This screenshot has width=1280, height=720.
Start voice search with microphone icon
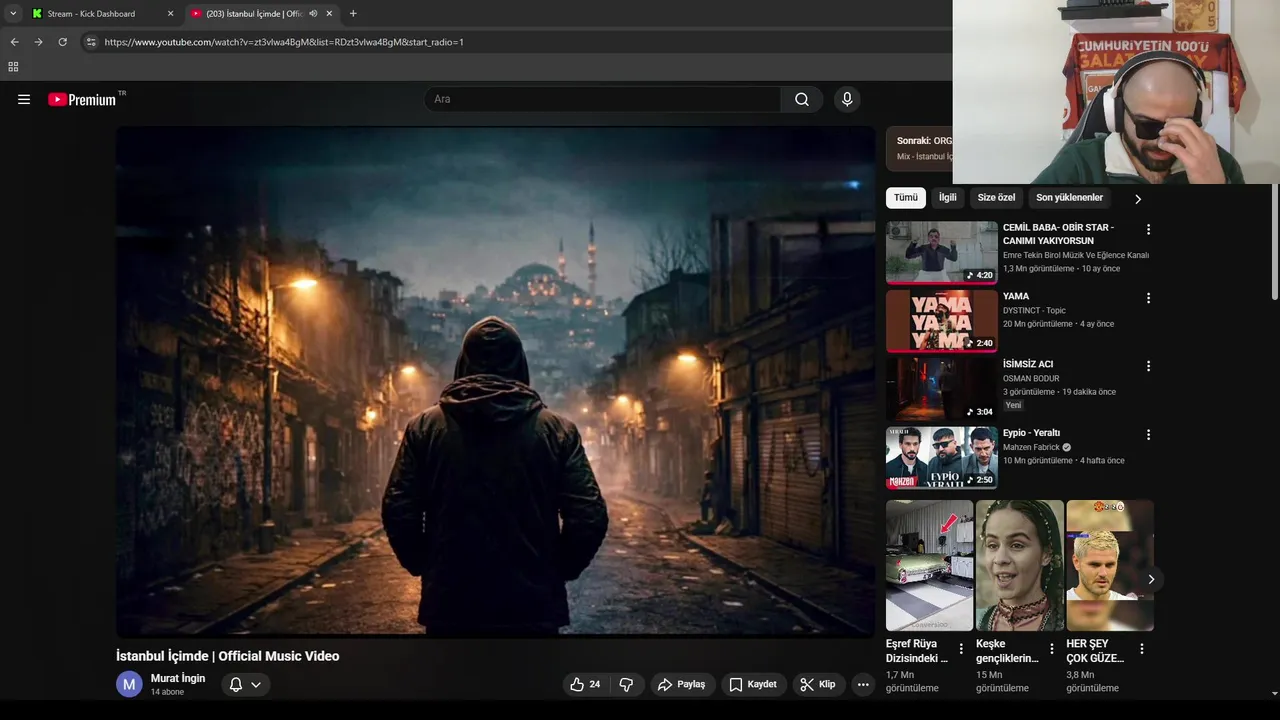click(847, 99)
